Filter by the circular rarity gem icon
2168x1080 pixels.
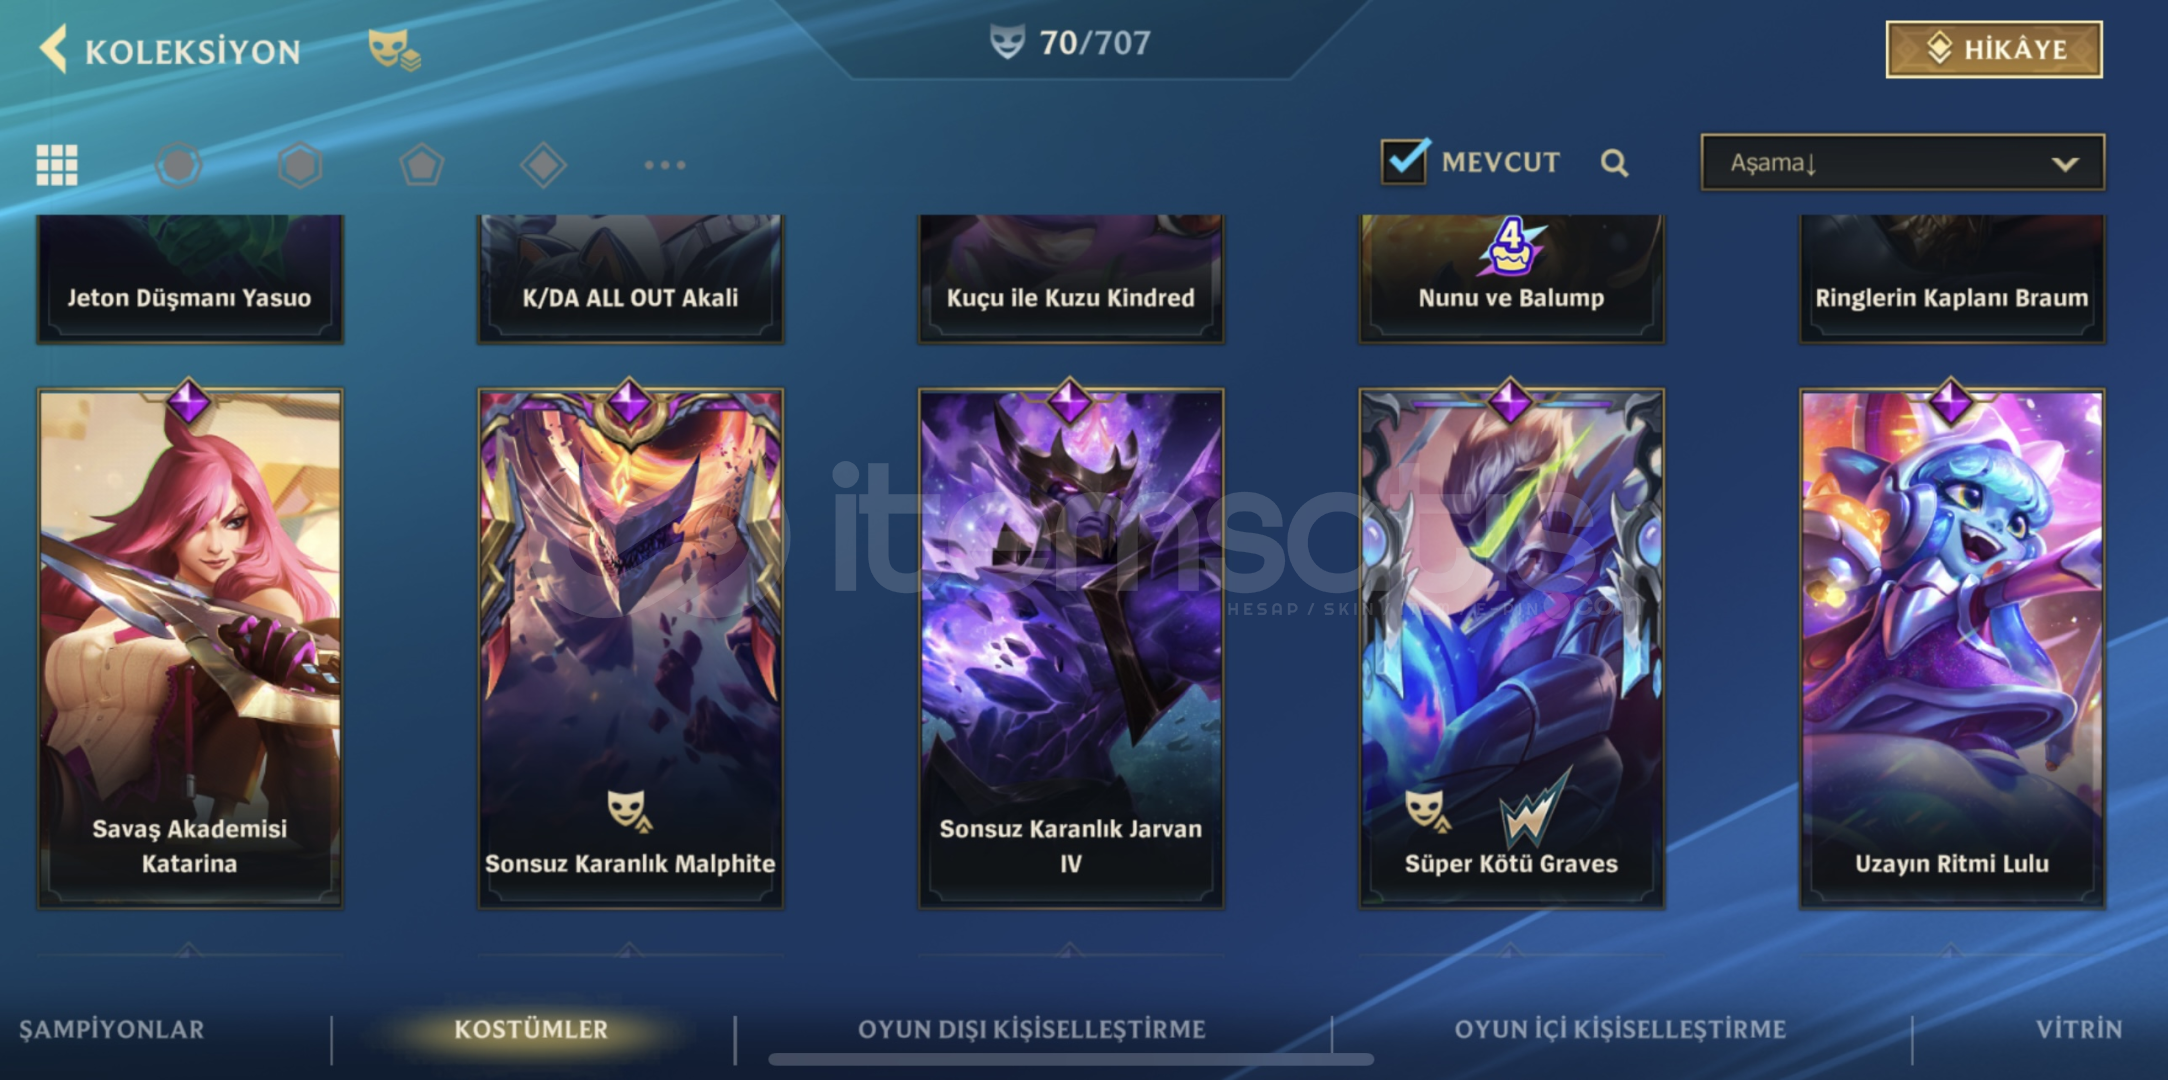click(x=179, y=165)
